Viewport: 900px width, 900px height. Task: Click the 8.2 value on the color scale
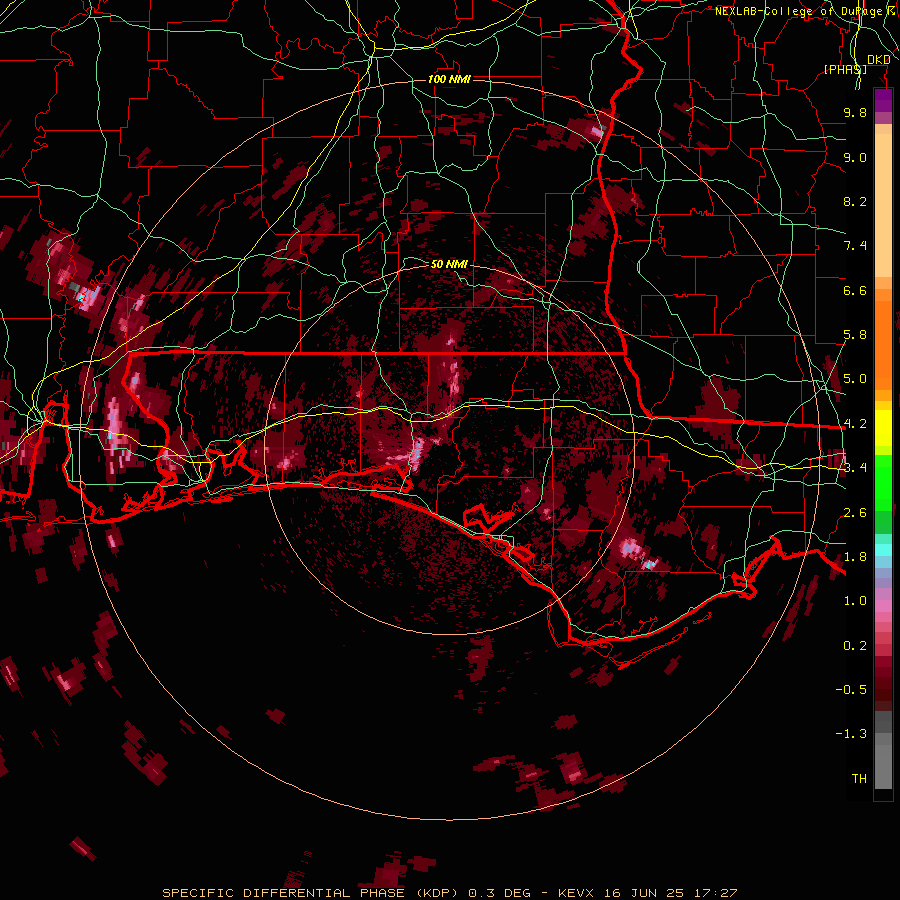(855, 201)
